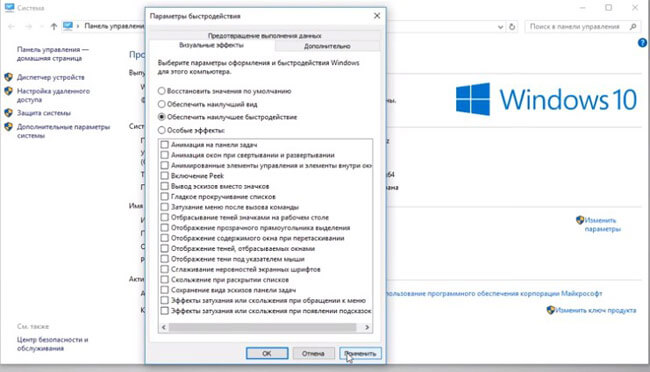Click the search magnifier icon
The height and width of the screenshot is (372, 650).
point(633,27)
